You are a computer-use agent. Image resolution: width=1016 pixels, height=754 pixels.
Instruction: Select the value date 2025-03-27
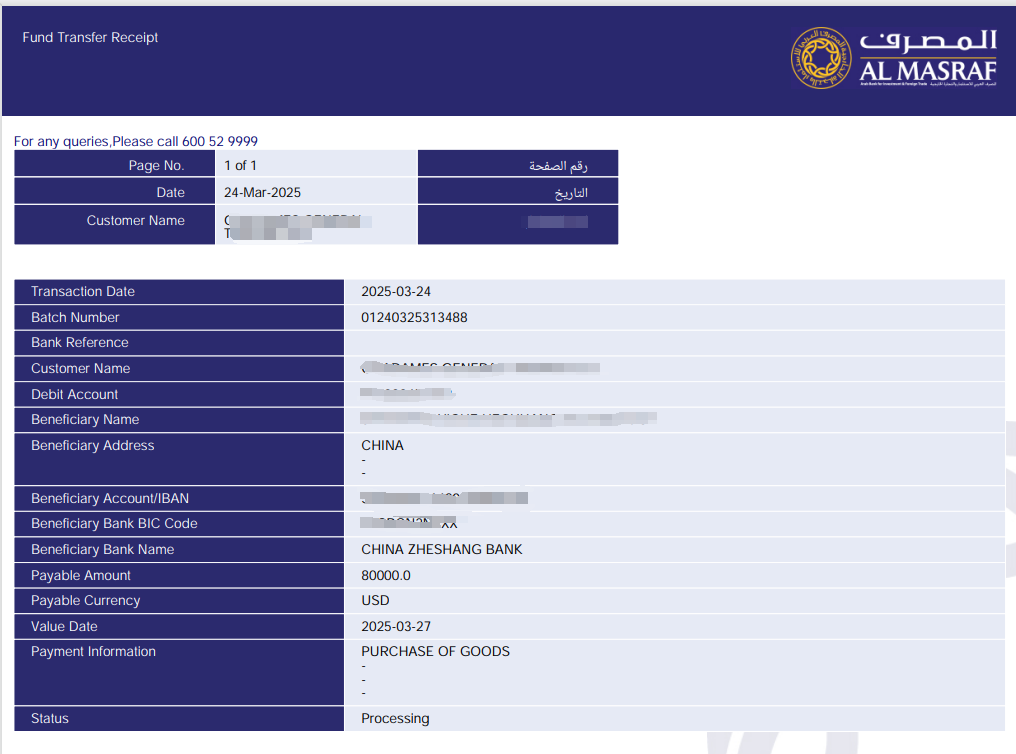pyautogui.click(x=396, y=627)
